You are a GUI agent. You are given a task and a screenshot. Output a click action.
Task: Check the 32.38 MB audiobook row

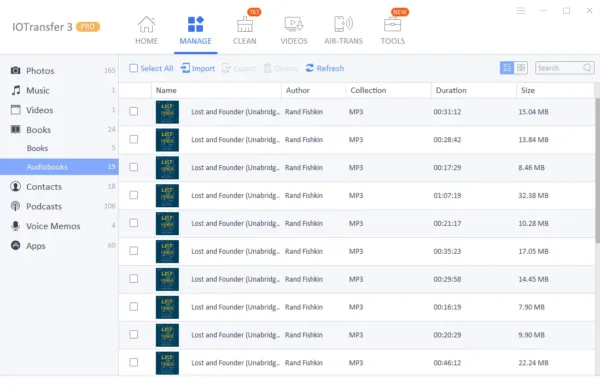point(134,195)
